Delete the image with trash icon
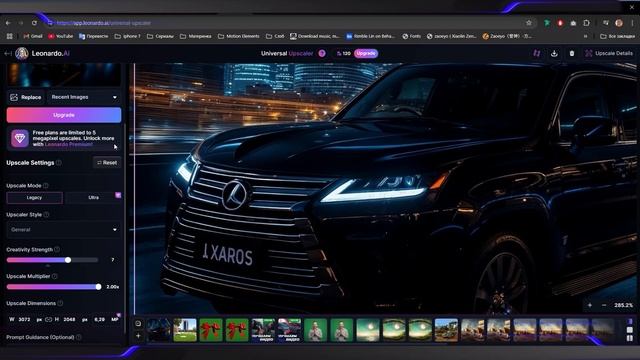Viewport: 640px width, 360px height. pyautogui.click(x=572, y=53)
